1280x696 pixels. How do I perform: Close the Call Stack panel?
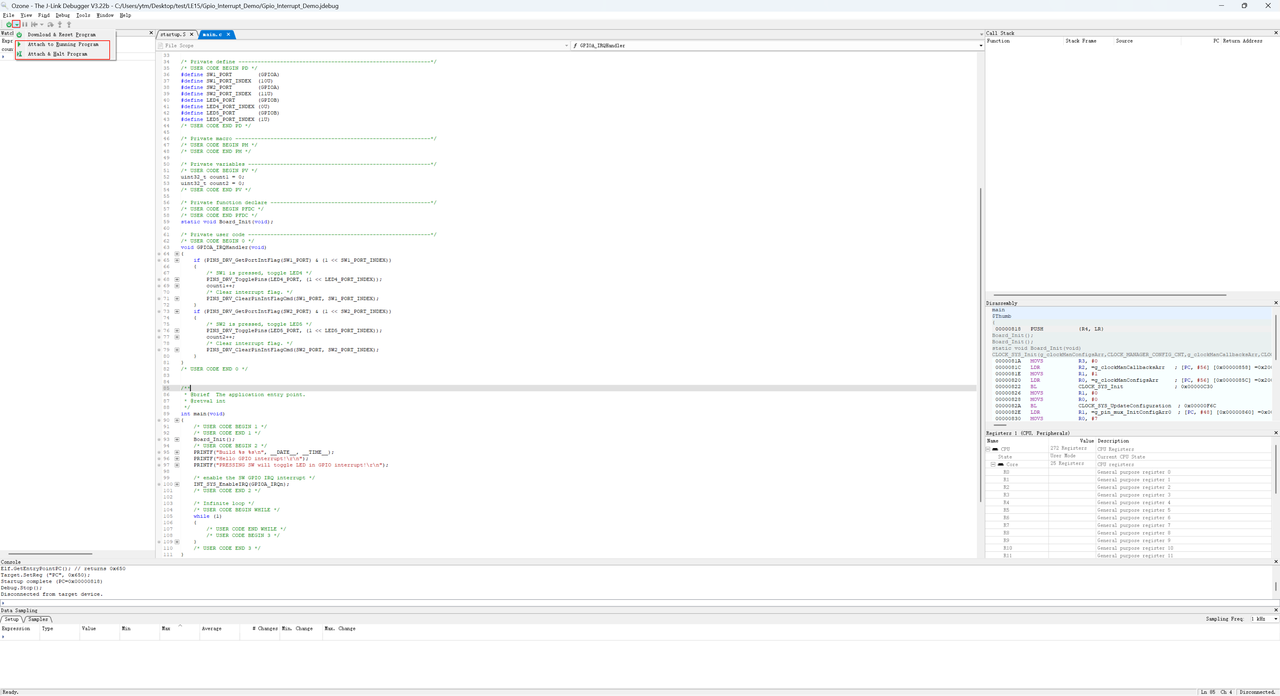pyautogui.click(x=1275, y=33)
